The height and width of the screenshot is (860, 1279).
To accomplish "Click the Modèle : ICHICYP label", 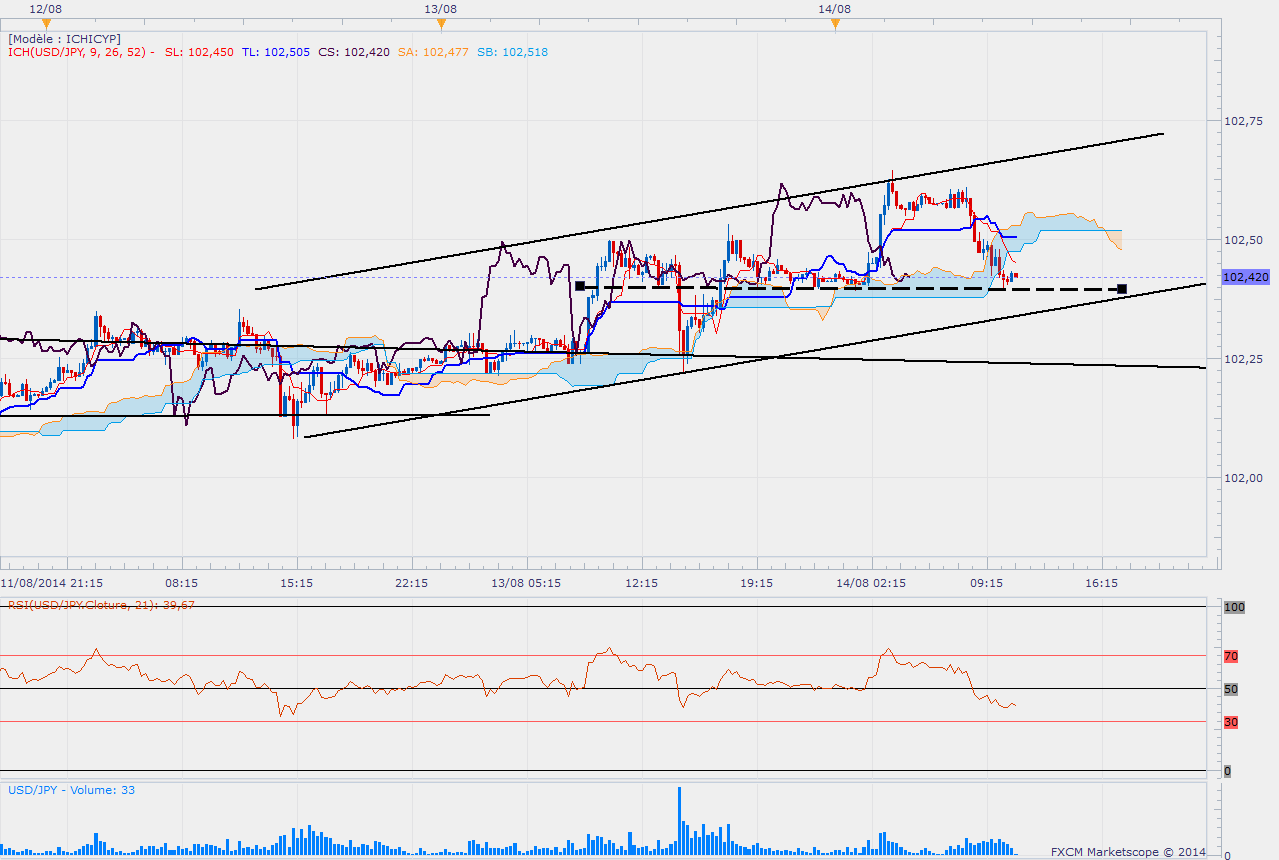I will point(64,39).
